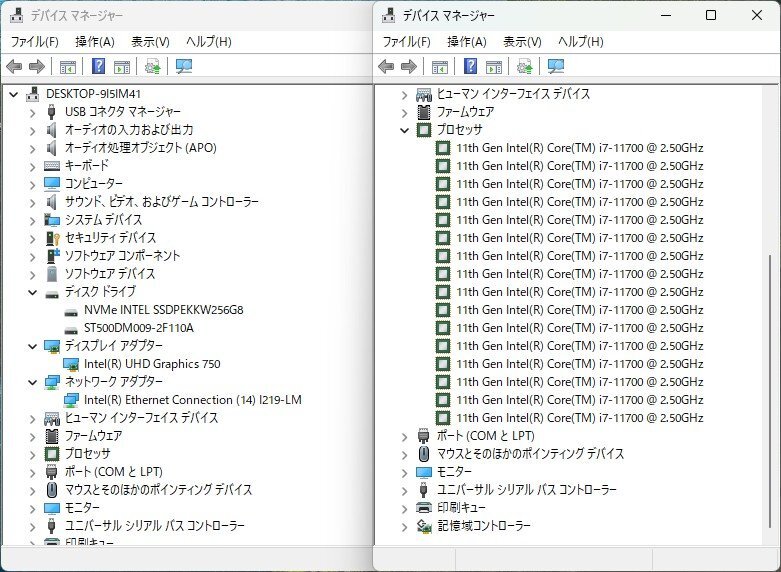Expand システム デバイス node
This screenshot has height=572, width=781.
click(32, 220)
